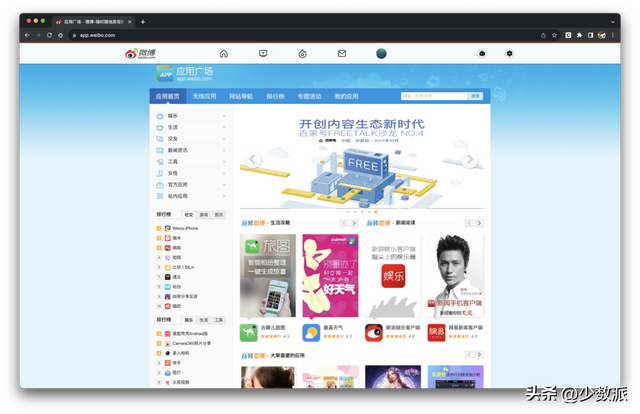Viewport: 640px width, 414px height.
Task: Select the active orange carousel dot
Action: click(x=376, y=212)
